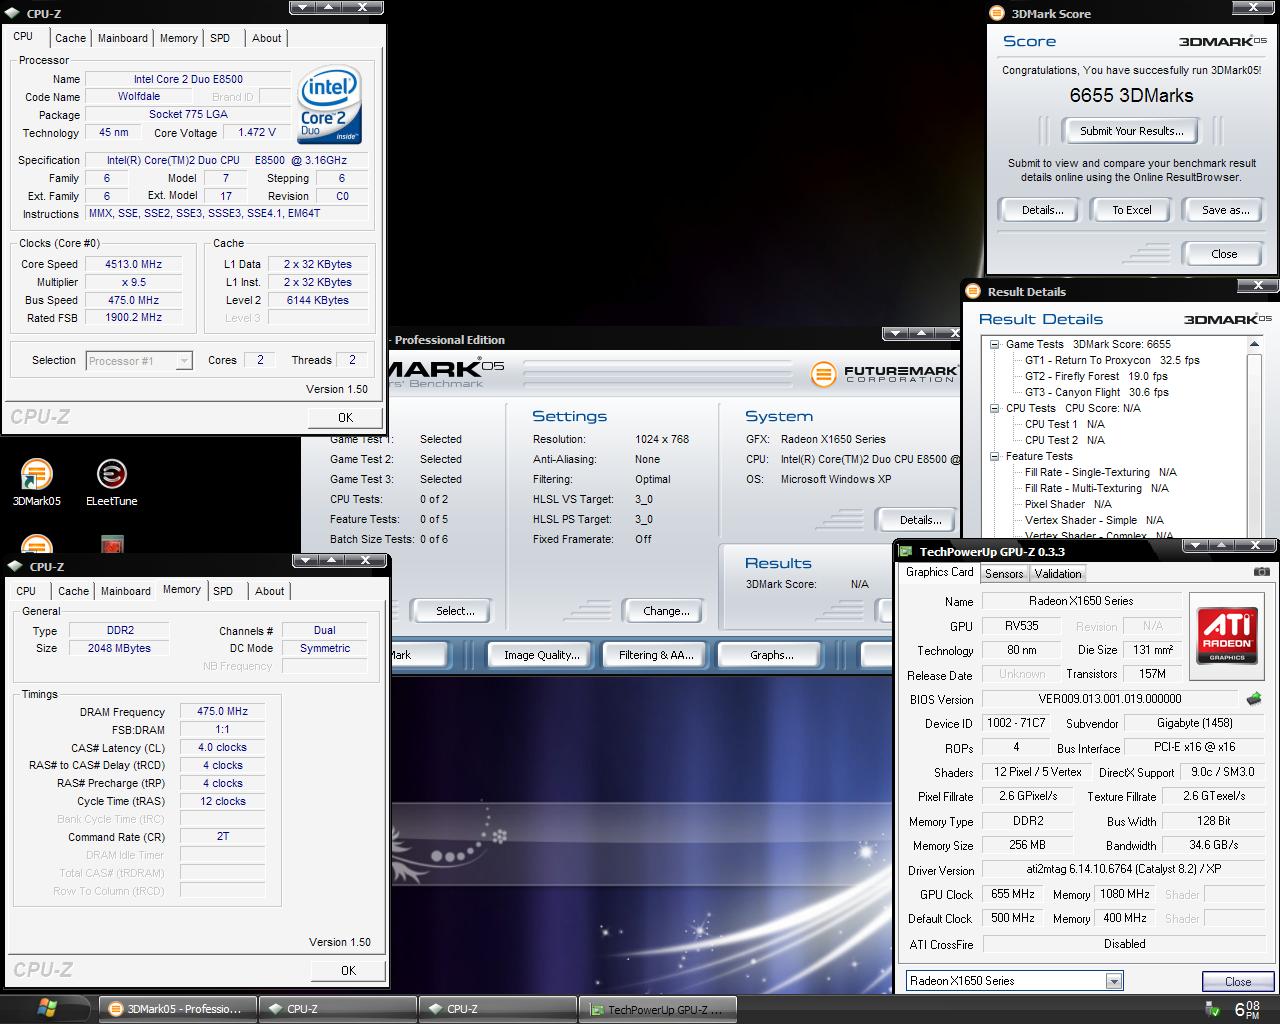Viewport: 1280px width, 1024px height.
Task: Click the Intel Core 2 Duo logo
Action: [330, 106]
